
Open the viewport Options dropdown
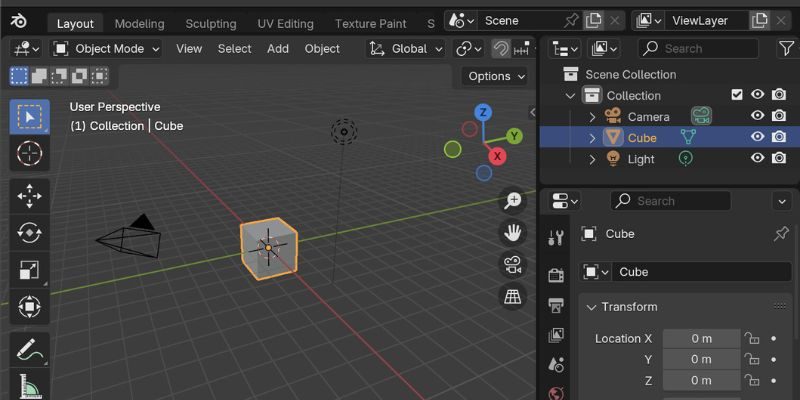495,76
